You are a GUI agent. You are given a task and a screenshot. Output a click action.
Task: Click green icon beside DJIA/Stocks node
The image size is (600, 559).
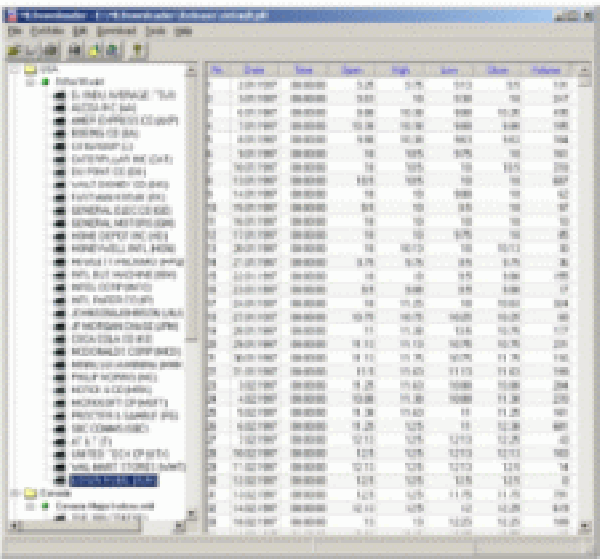[45, 81]
